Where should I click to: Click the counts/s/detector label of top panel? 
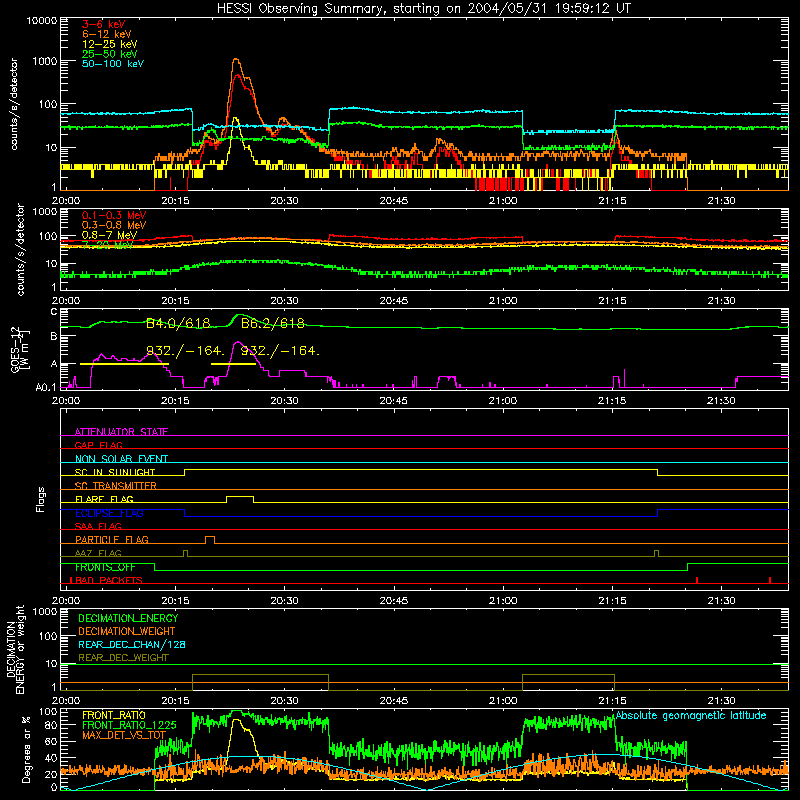pyautogui.click(x=14, y=104)
